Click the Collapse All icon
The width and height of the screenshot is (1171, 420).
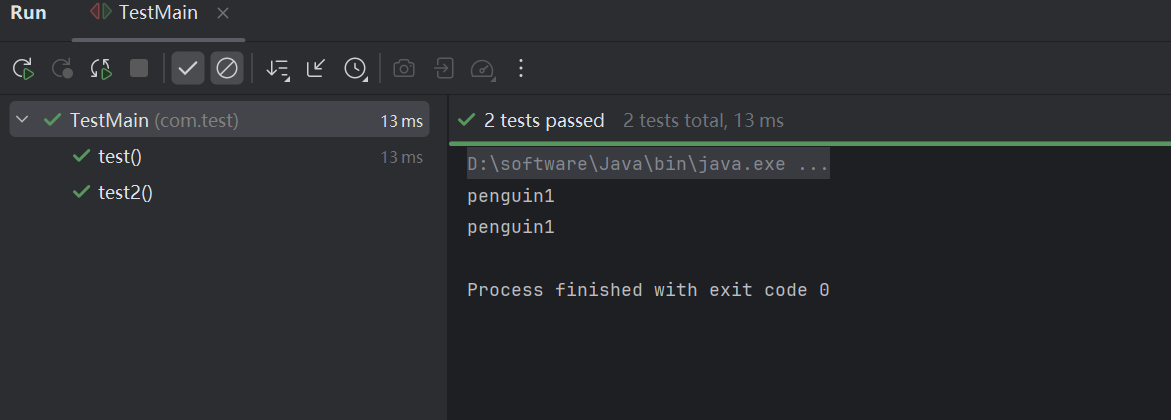[x=316, y=69]
